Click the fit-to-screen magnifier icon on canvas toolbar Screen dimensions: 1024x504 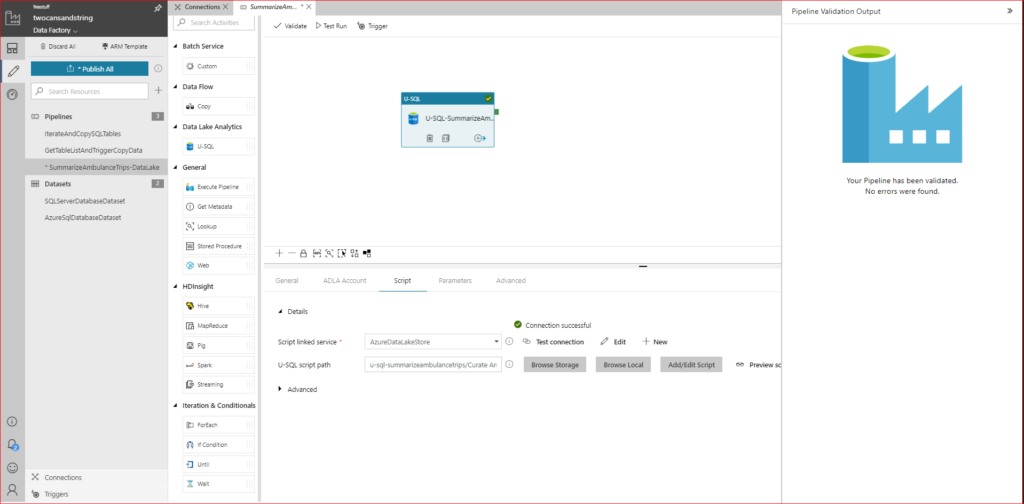coord(329,253)
